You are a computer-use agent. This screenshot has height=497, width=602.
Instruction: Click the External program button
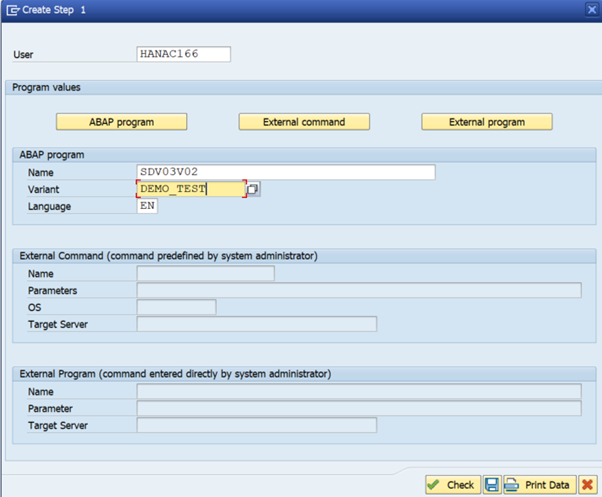(x=487, y=122)
